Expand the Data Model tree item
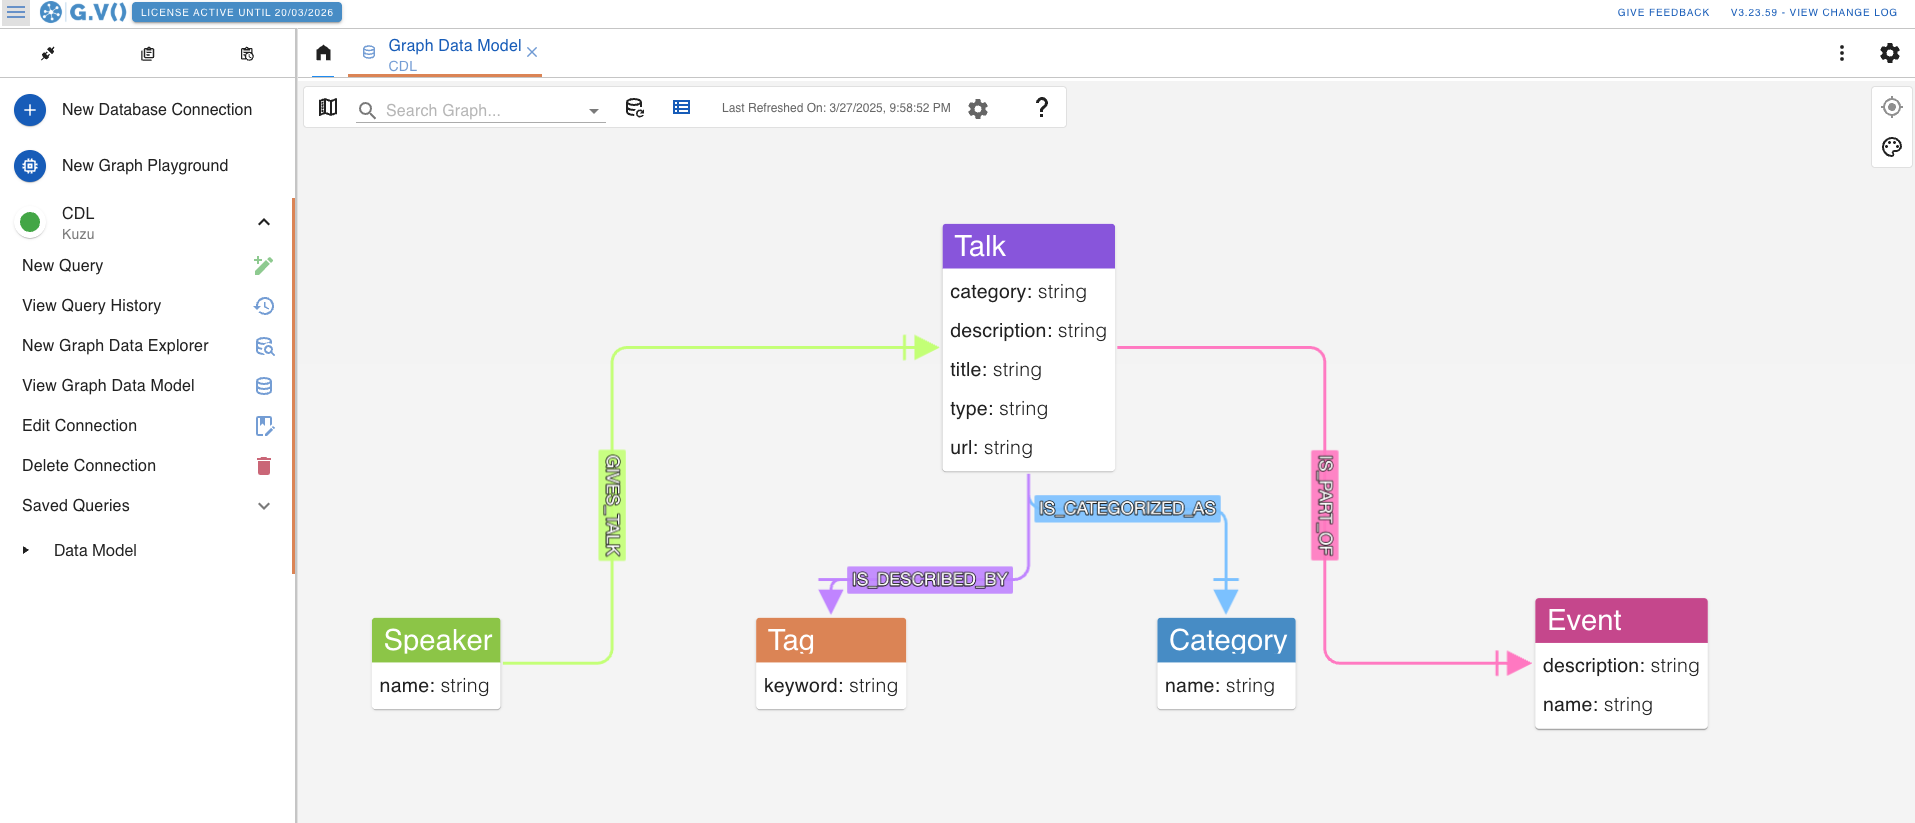The height and width of the screenshot is (823, 1915). tap(26, 550)
